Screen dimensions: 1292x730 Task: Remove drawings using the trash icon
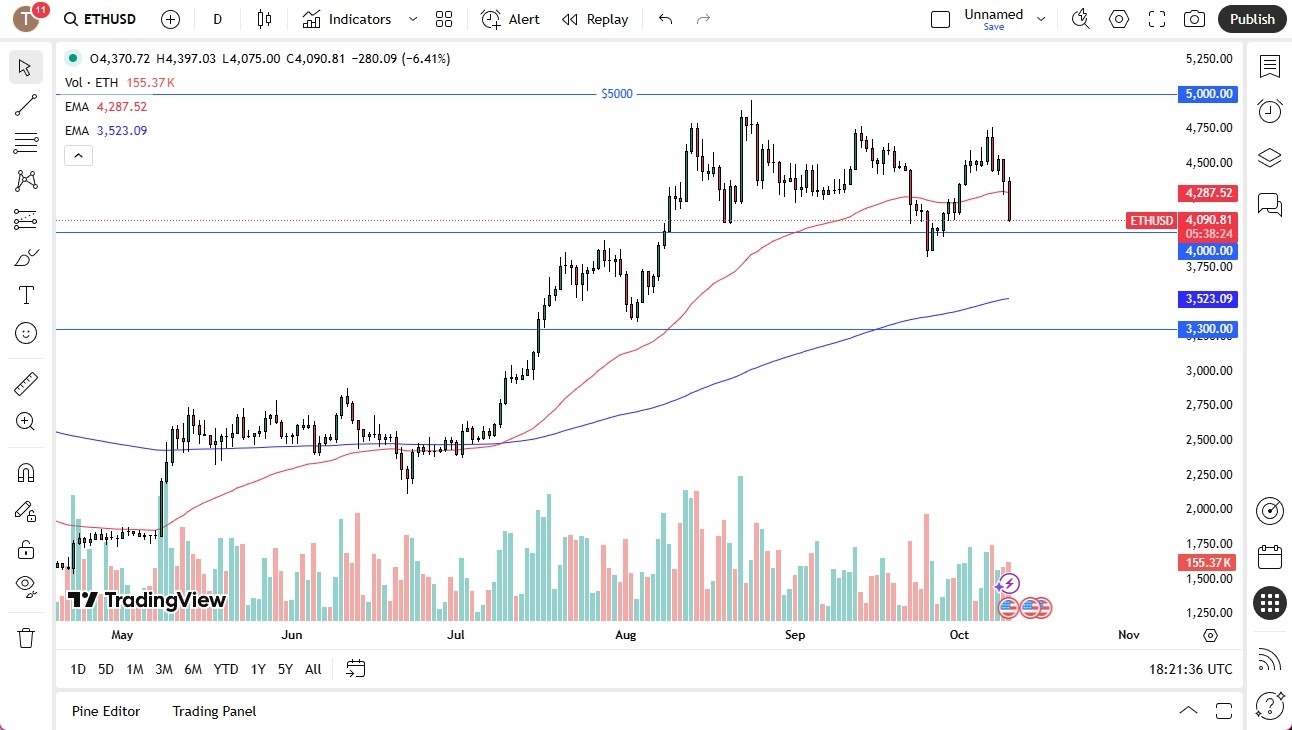click(26, 637)
